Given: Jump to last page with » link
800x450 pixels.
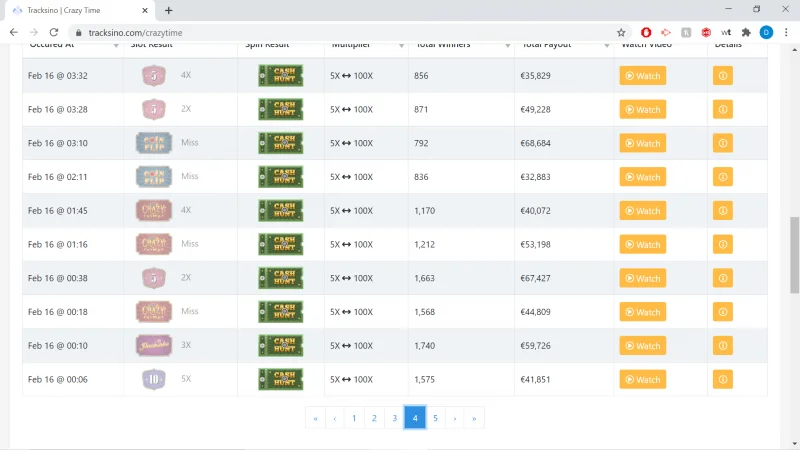Looking at the screenshot, I should coord(474,418).
